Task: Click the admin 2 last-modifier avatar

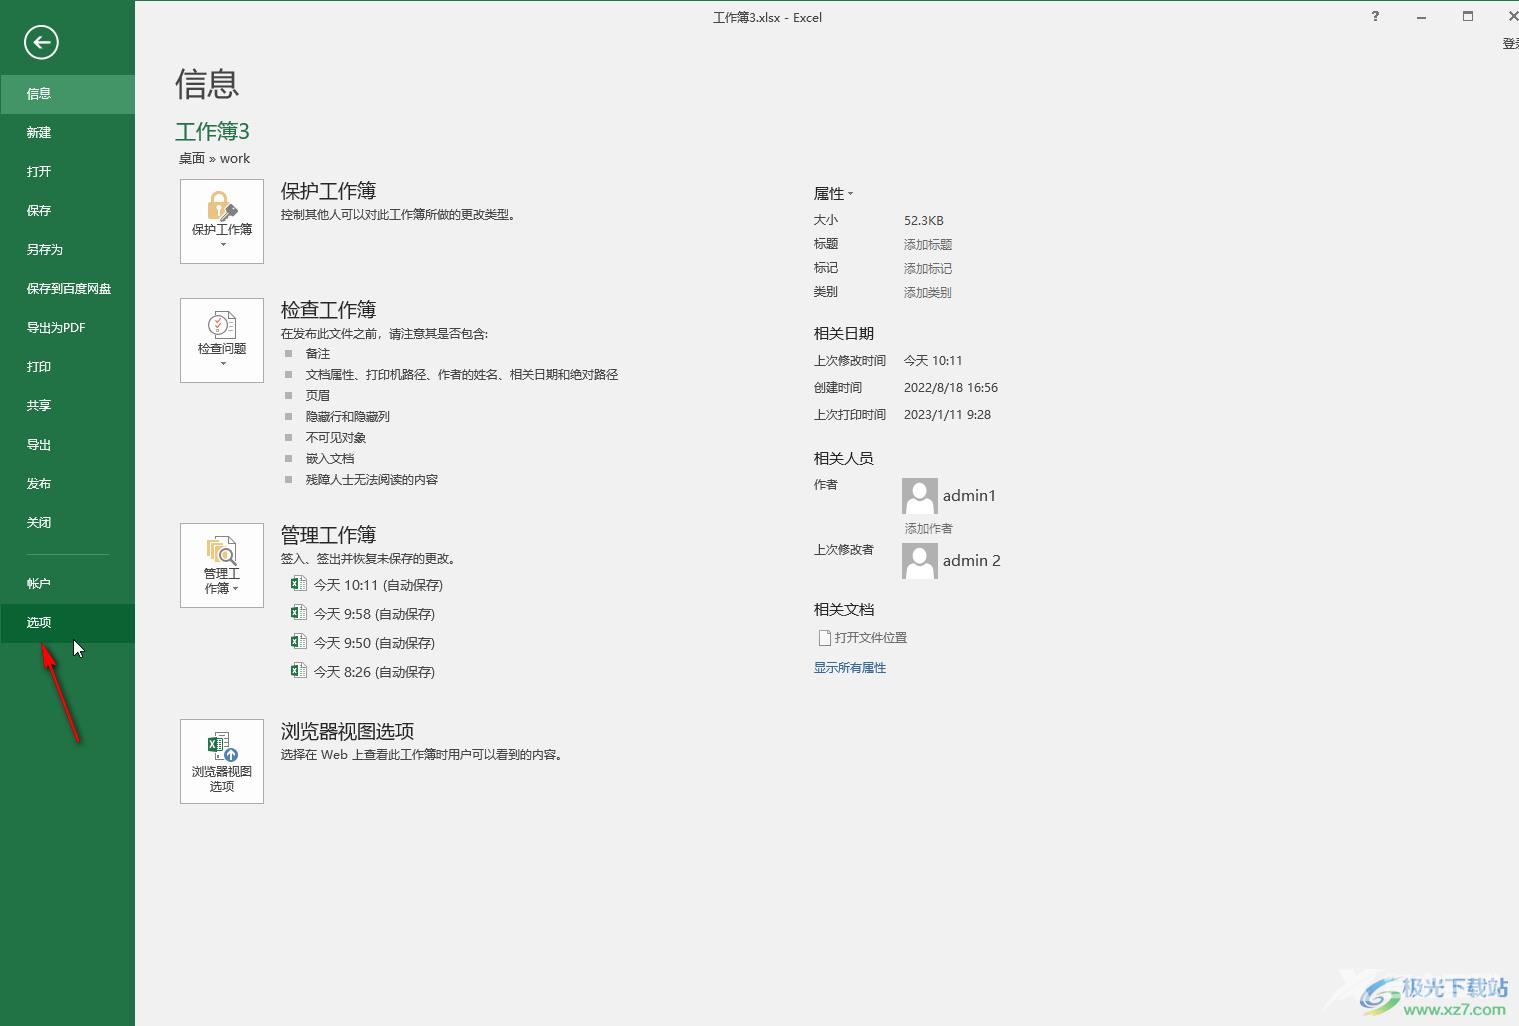Action: pyautogui.click(x=920, y=561)
